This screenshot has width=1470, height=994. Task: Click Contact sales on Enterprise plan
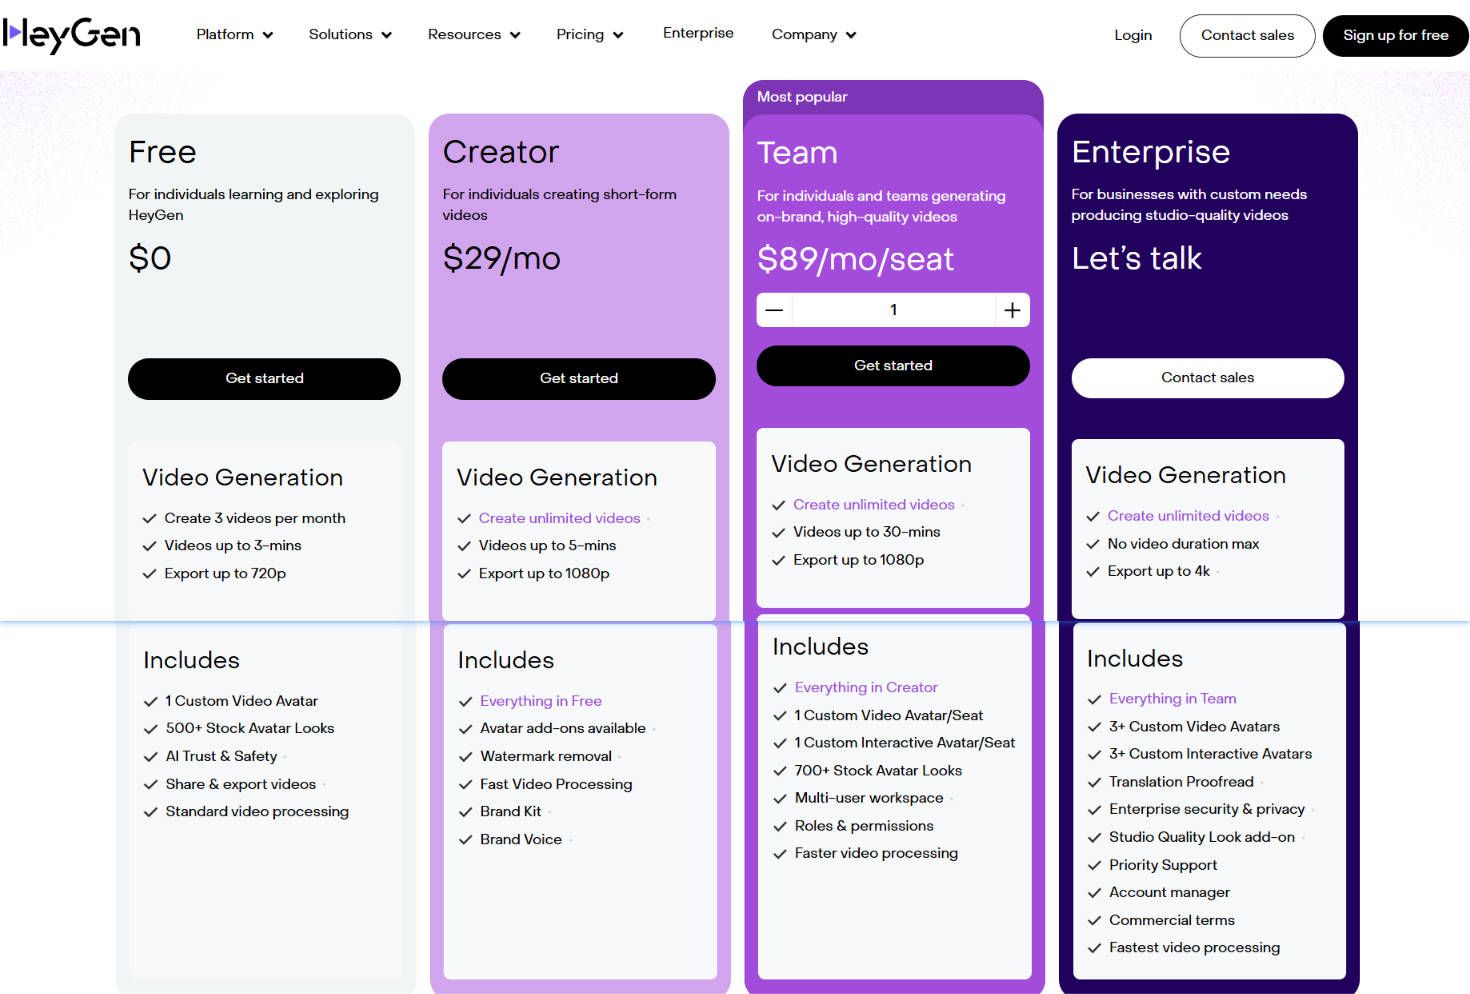(1207, 377)
